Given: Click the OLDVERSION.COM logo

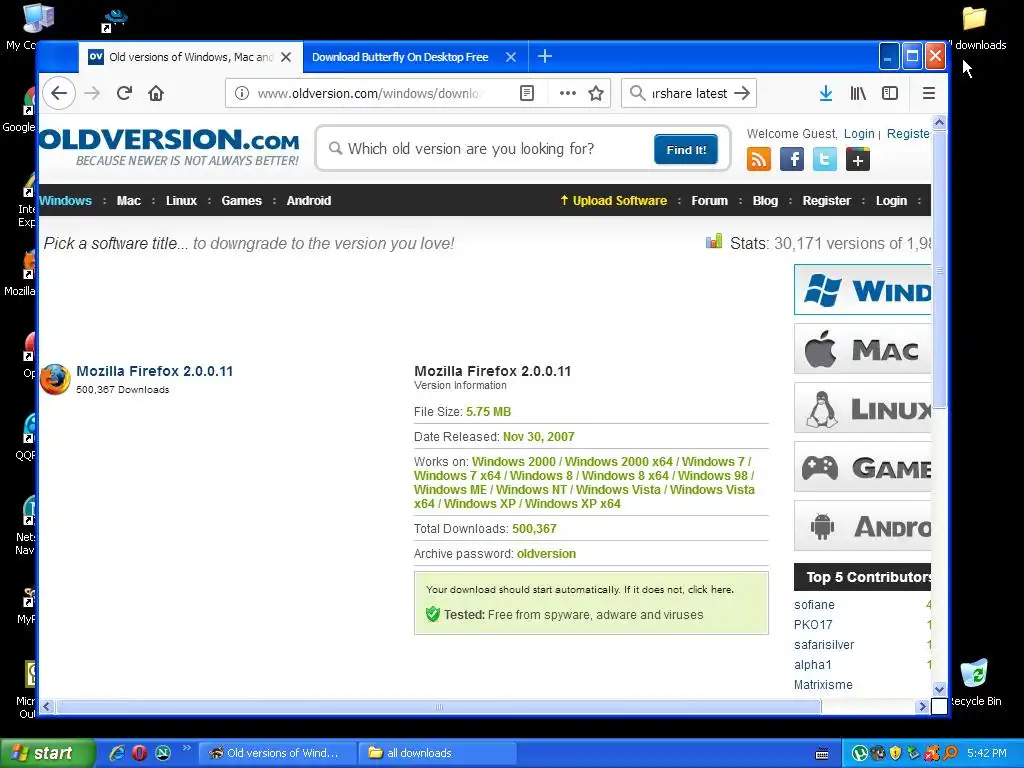Looking at the screenshot, I should (170, 147).
